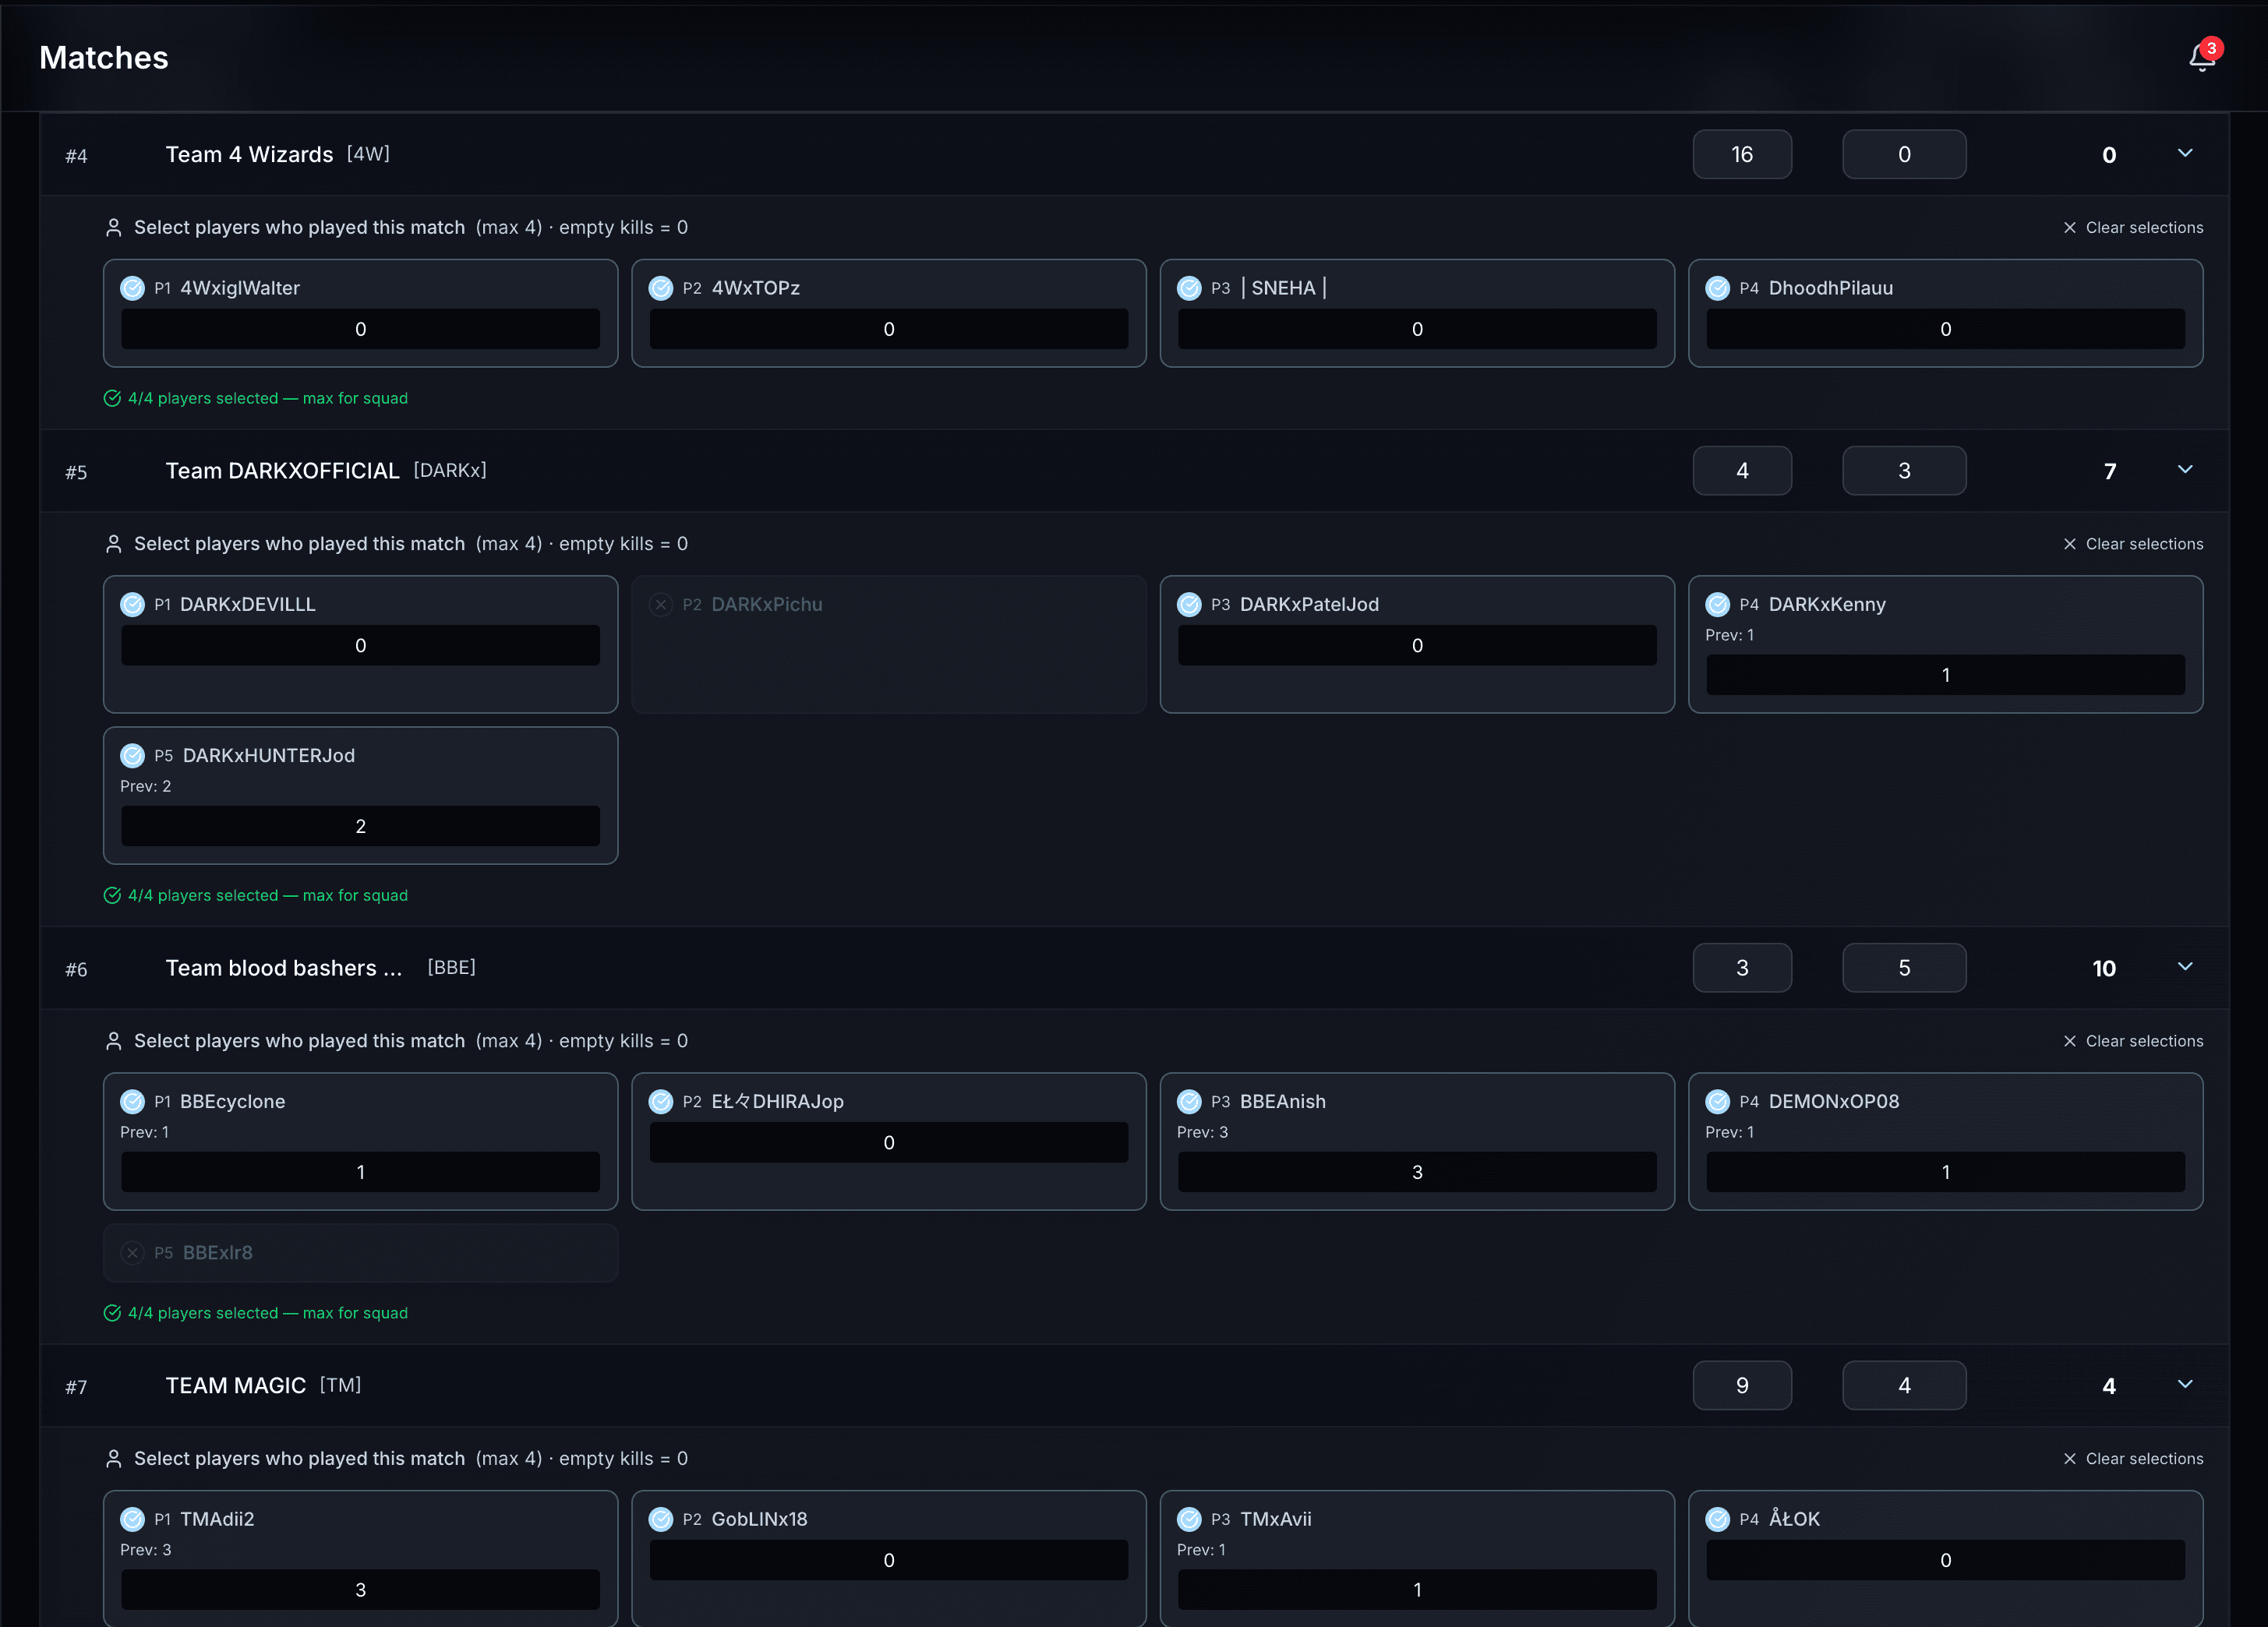Edit kills input for TMxAvii

pyautogui.click(x=1417, y=1590)
